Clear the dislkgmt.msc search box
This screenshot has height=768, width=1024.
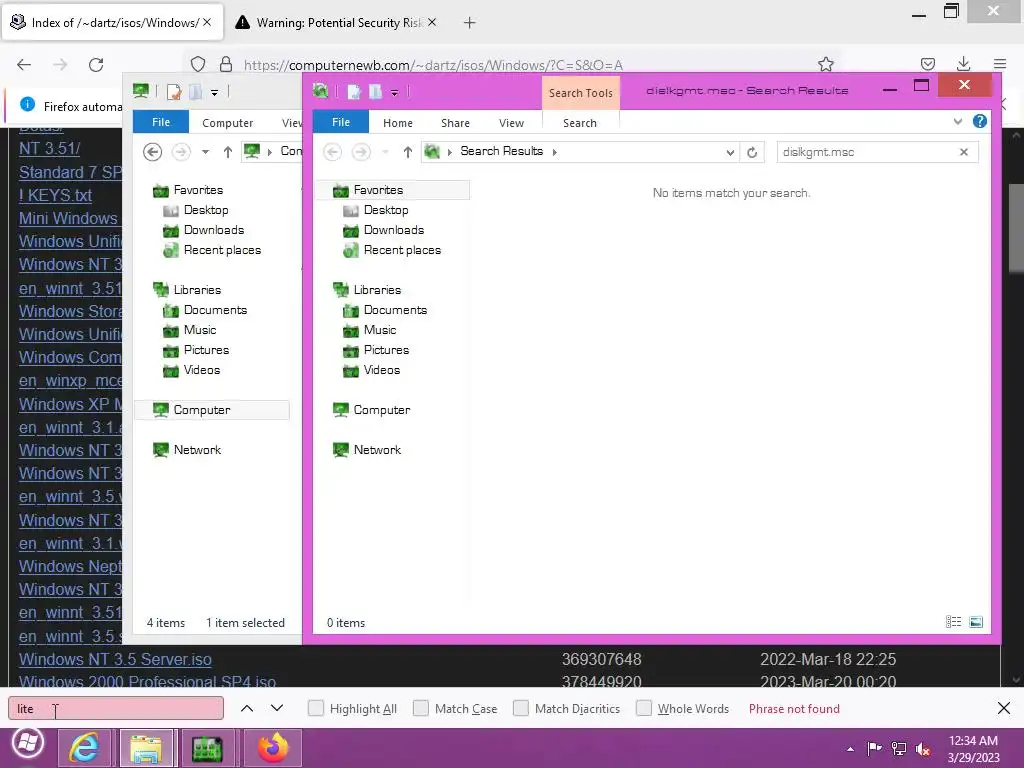click(x=964, y=152)
